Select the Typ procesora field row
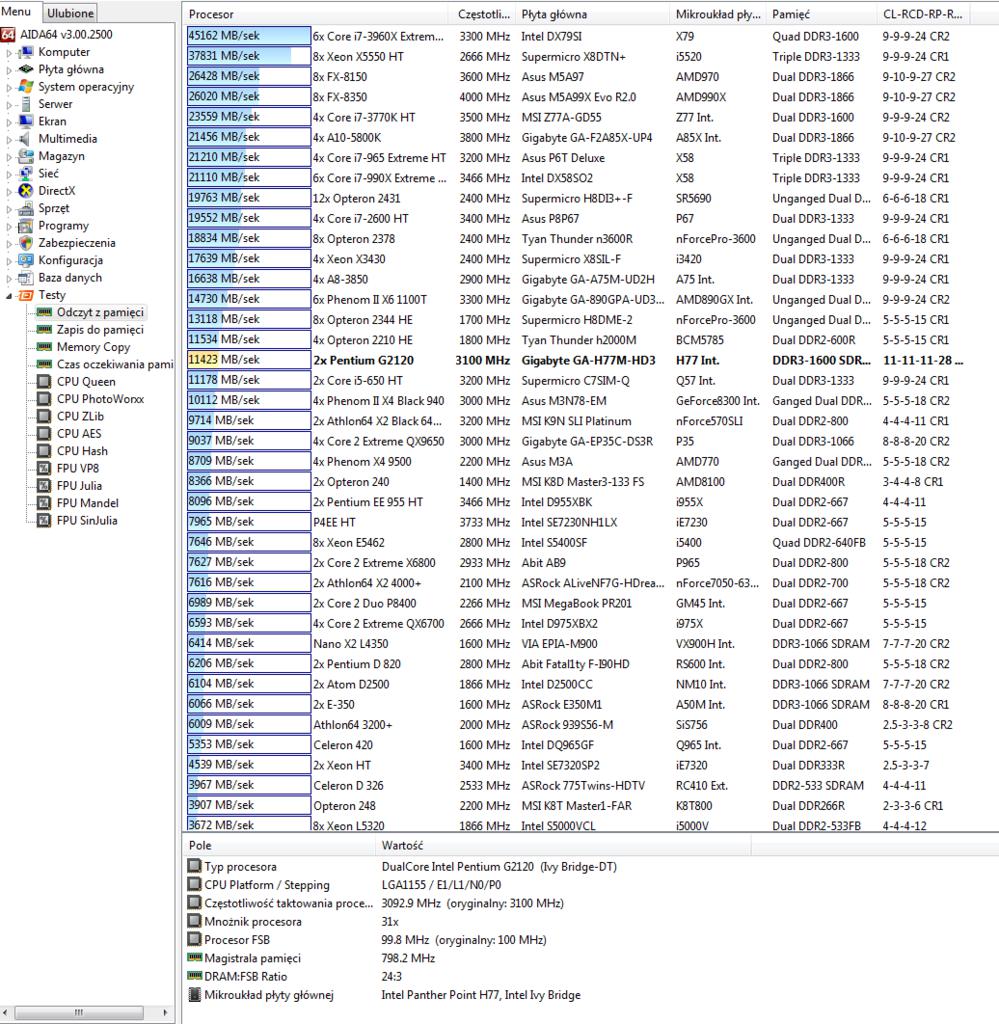The image size is (999, 1024). tap(402, 867)
